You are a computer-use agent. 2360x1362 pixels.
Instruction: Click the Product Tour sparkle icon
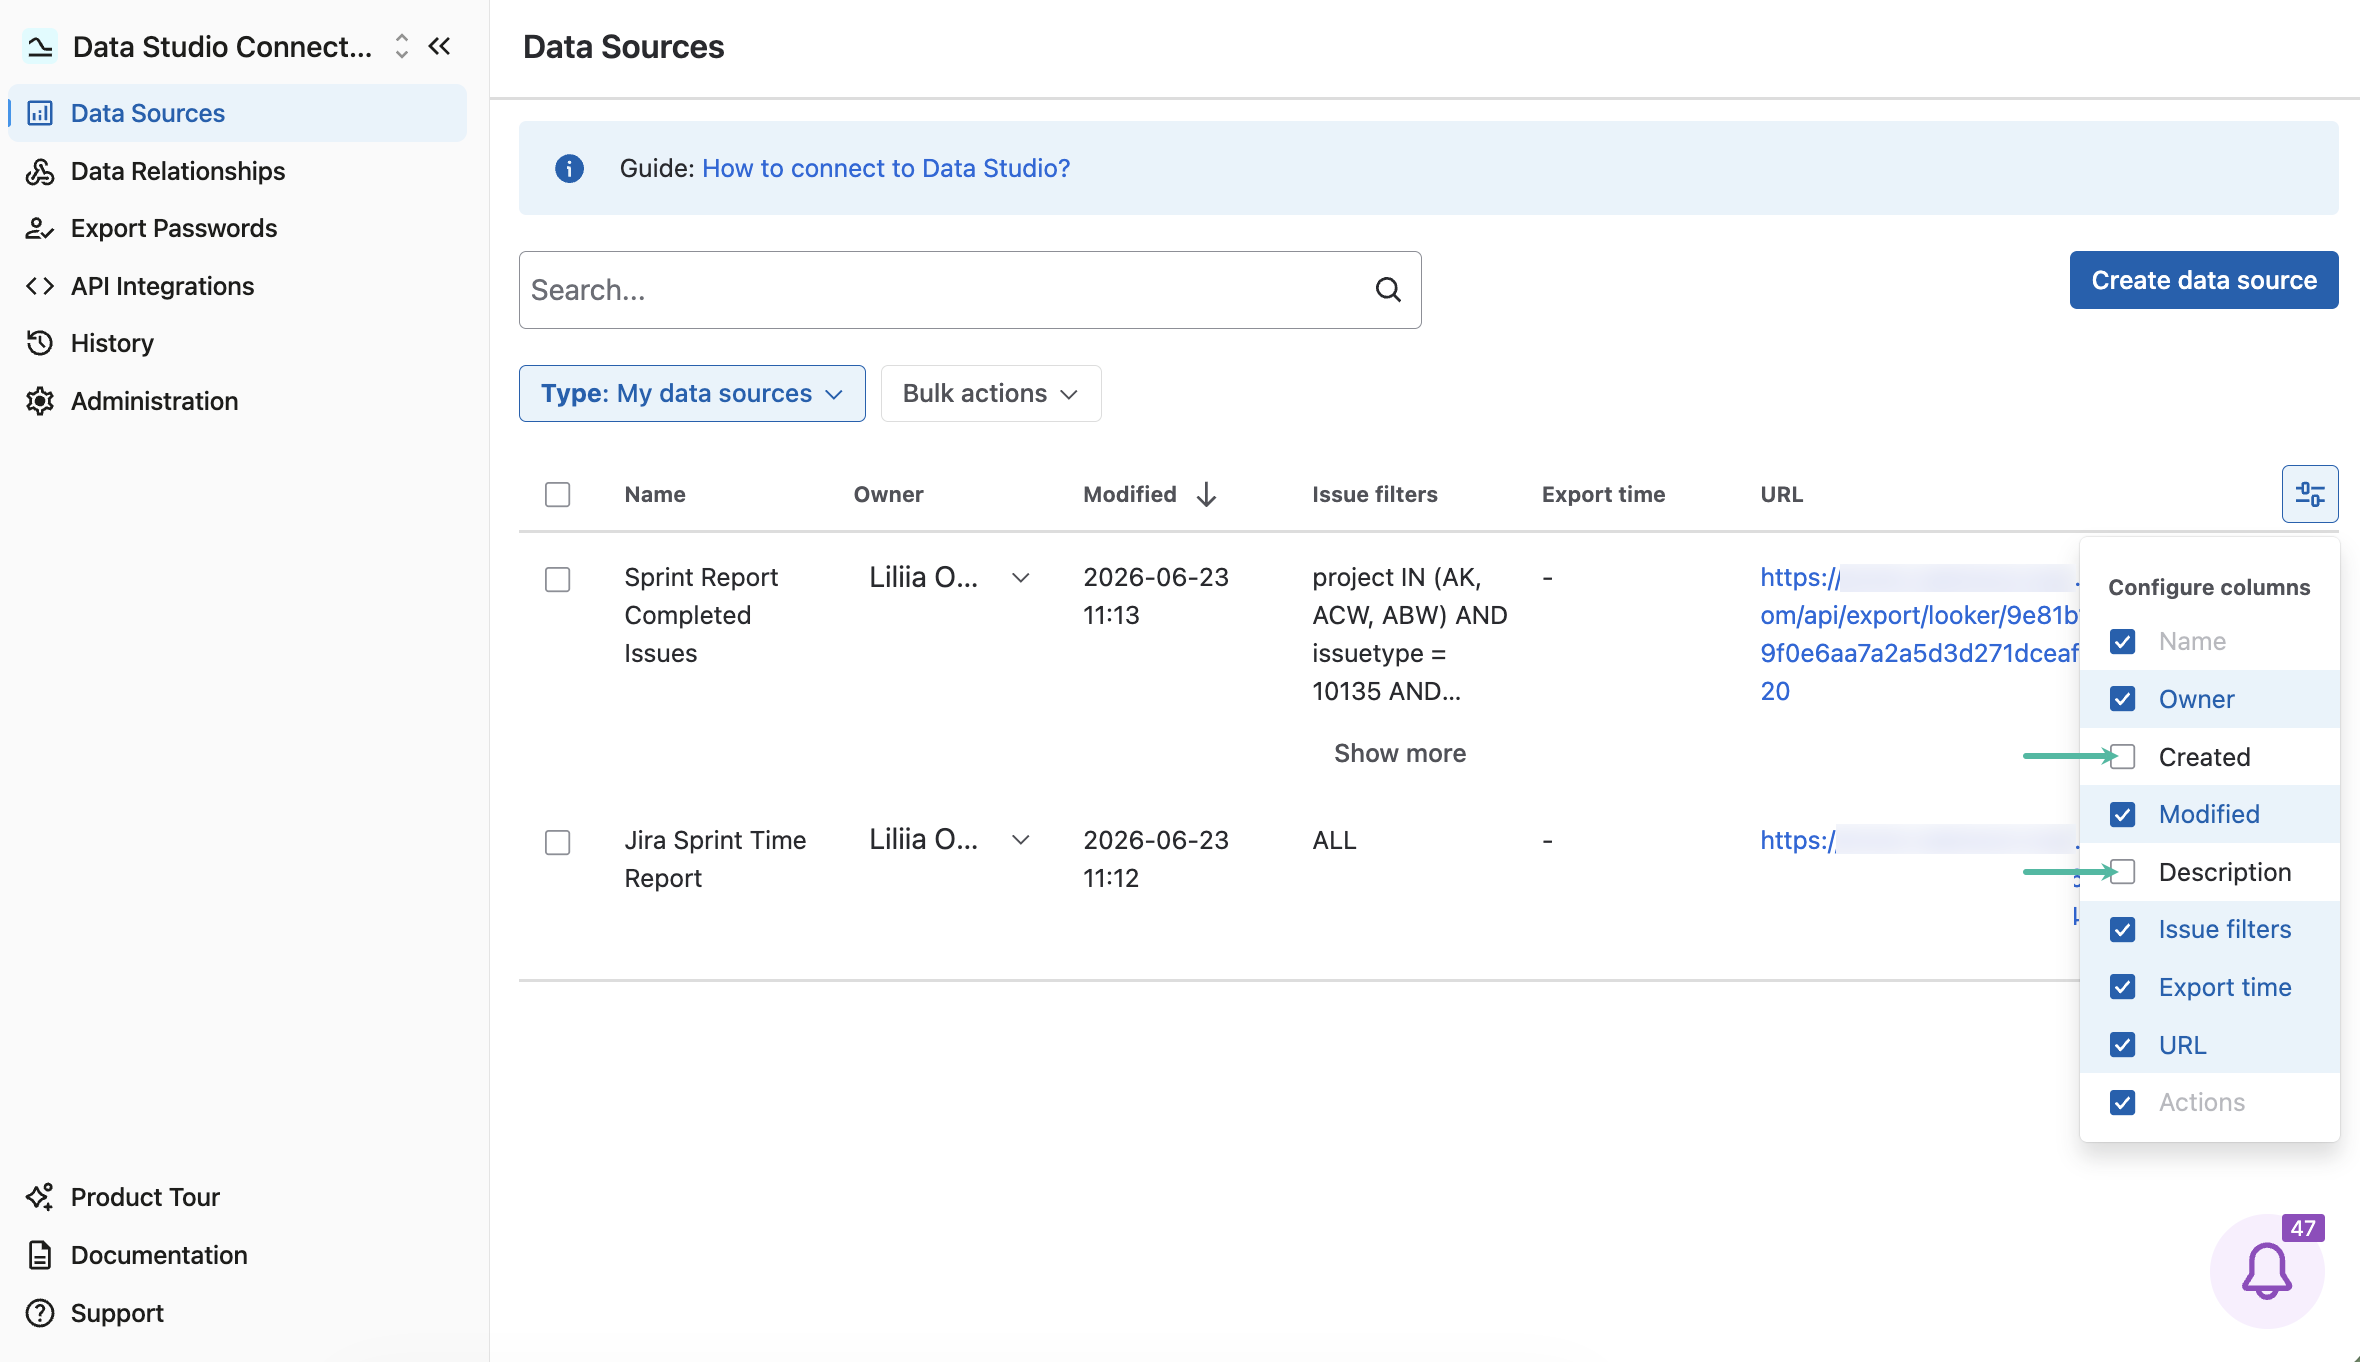tap(40, 1197)
